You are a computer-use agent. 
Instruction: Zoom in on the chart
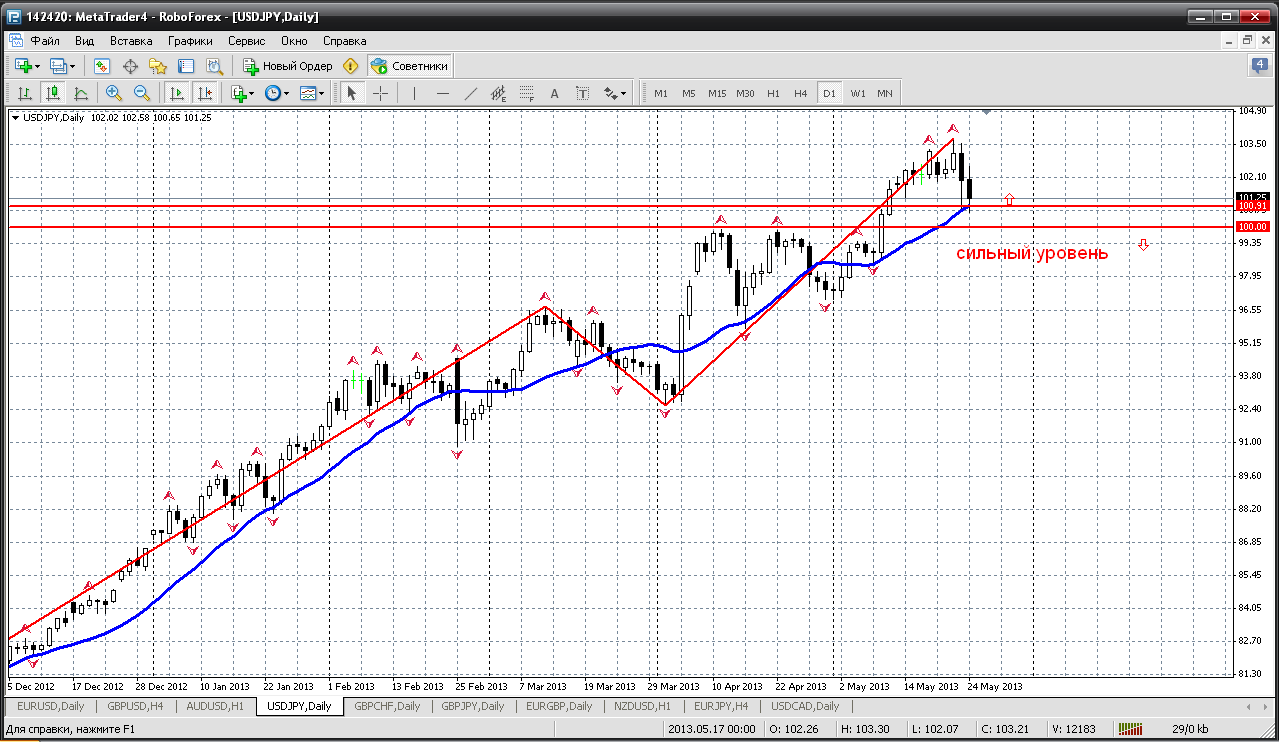[114, 93]
